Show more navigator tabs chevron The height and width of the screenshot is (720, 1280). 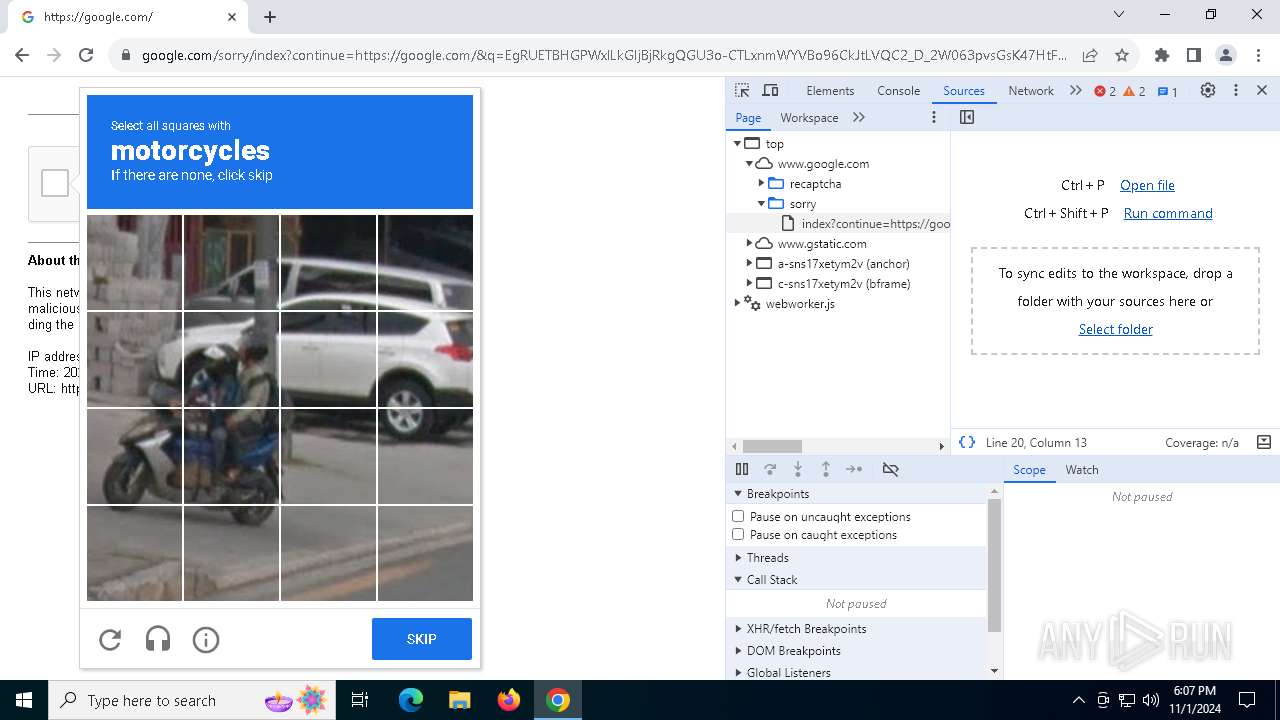(859, 117)
